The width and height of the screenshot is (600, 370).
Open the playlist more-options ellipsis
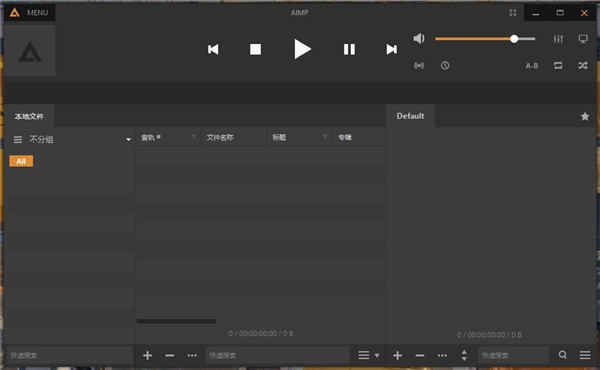tap(442, 355)
